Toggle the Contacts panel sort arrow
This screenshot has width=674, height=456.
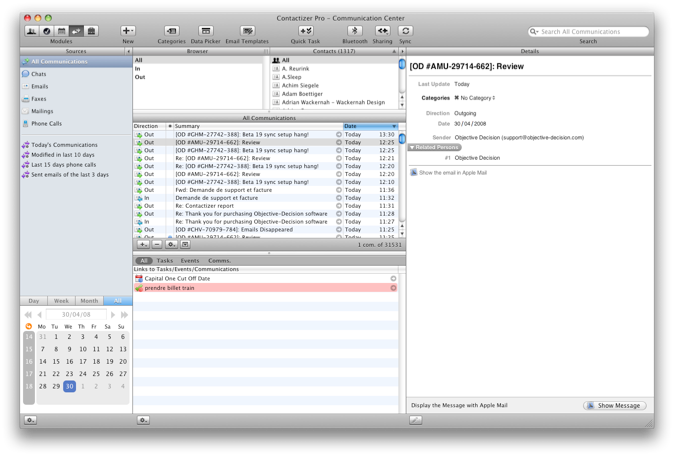[x=394, y=51]
